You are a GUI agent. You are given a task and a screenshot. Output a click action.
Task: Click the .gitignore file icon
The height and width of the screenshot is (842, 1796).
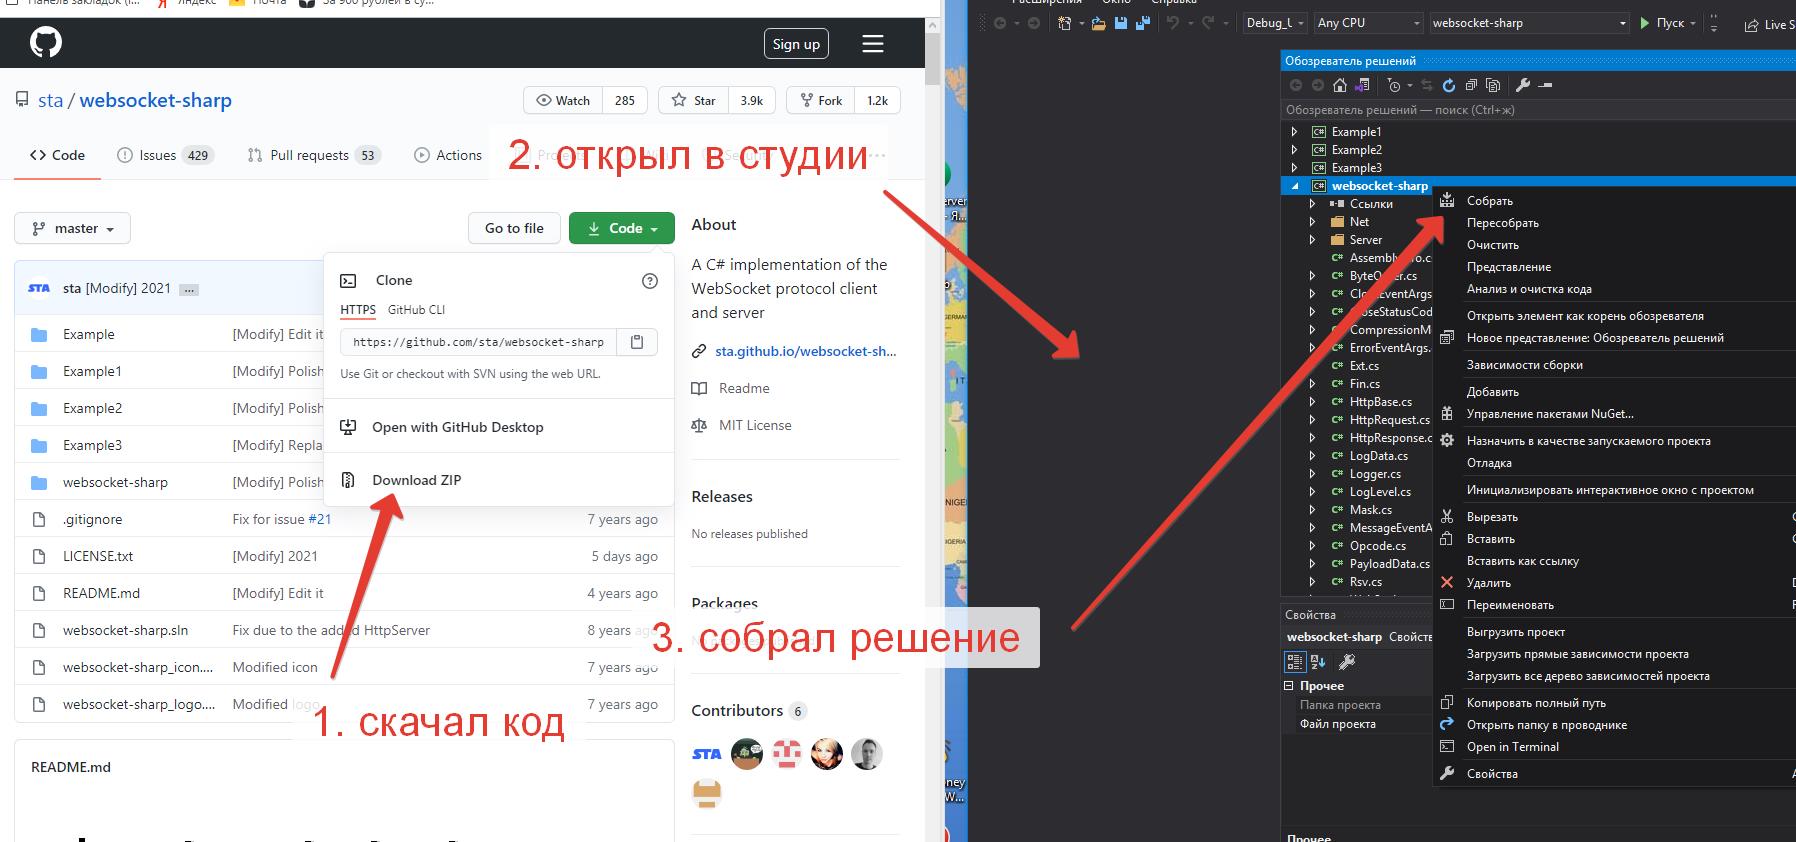(x=39, y=520)
